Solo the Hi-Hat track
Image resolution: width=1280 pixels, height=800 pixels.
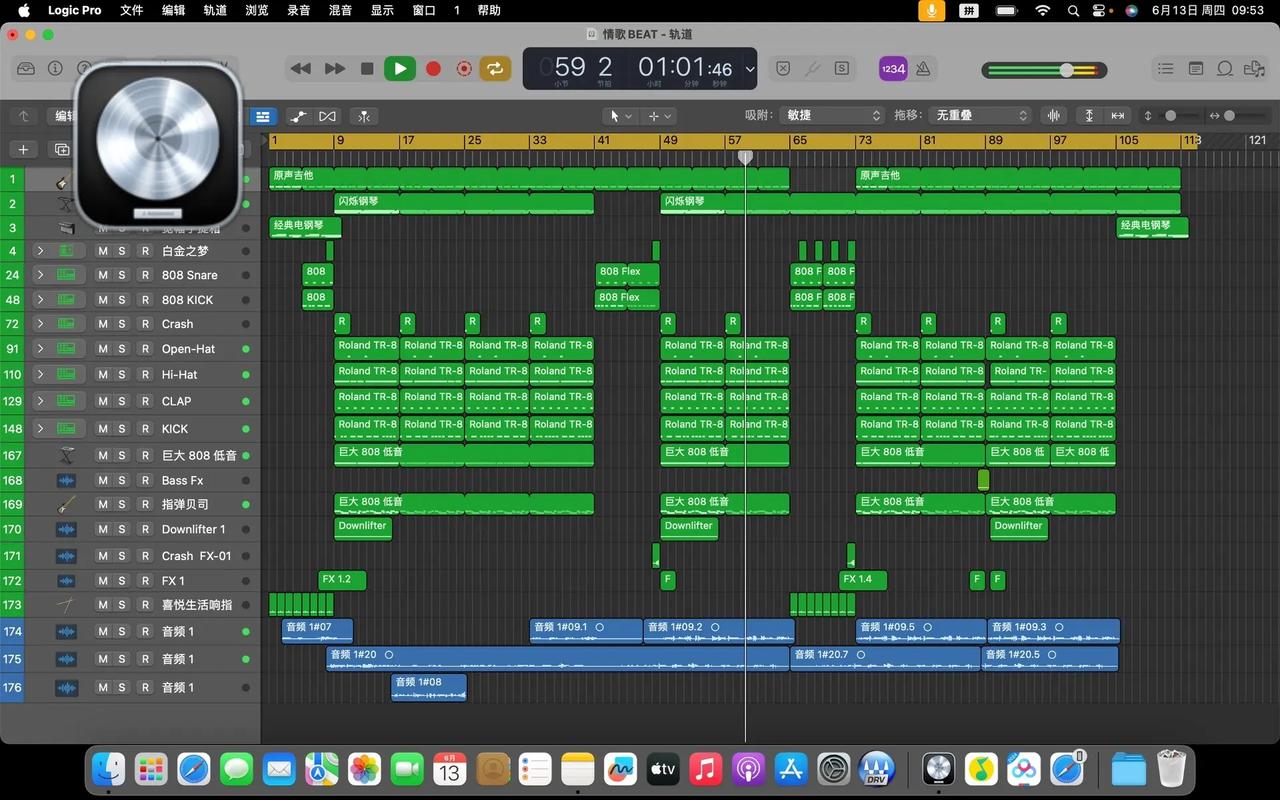[x=122, y=375]
